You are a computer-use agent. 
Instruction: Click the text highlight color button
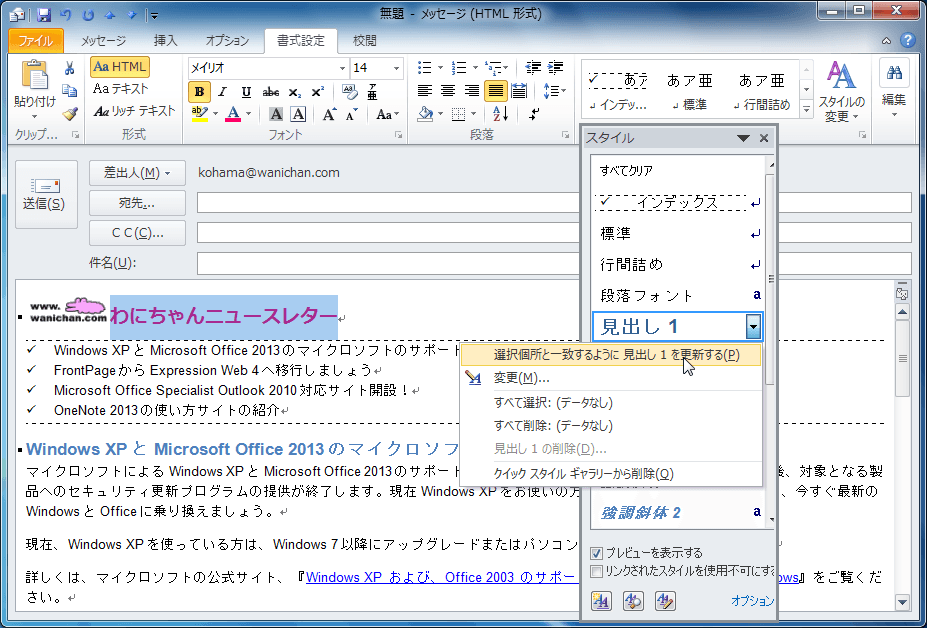point(200,114)
